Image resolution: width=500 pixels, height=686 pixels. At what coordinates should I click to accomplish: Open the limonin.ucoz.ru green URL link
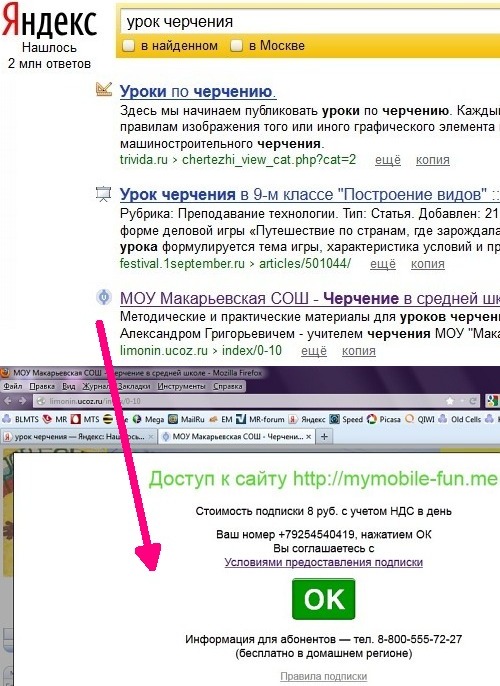click(201, 350)
